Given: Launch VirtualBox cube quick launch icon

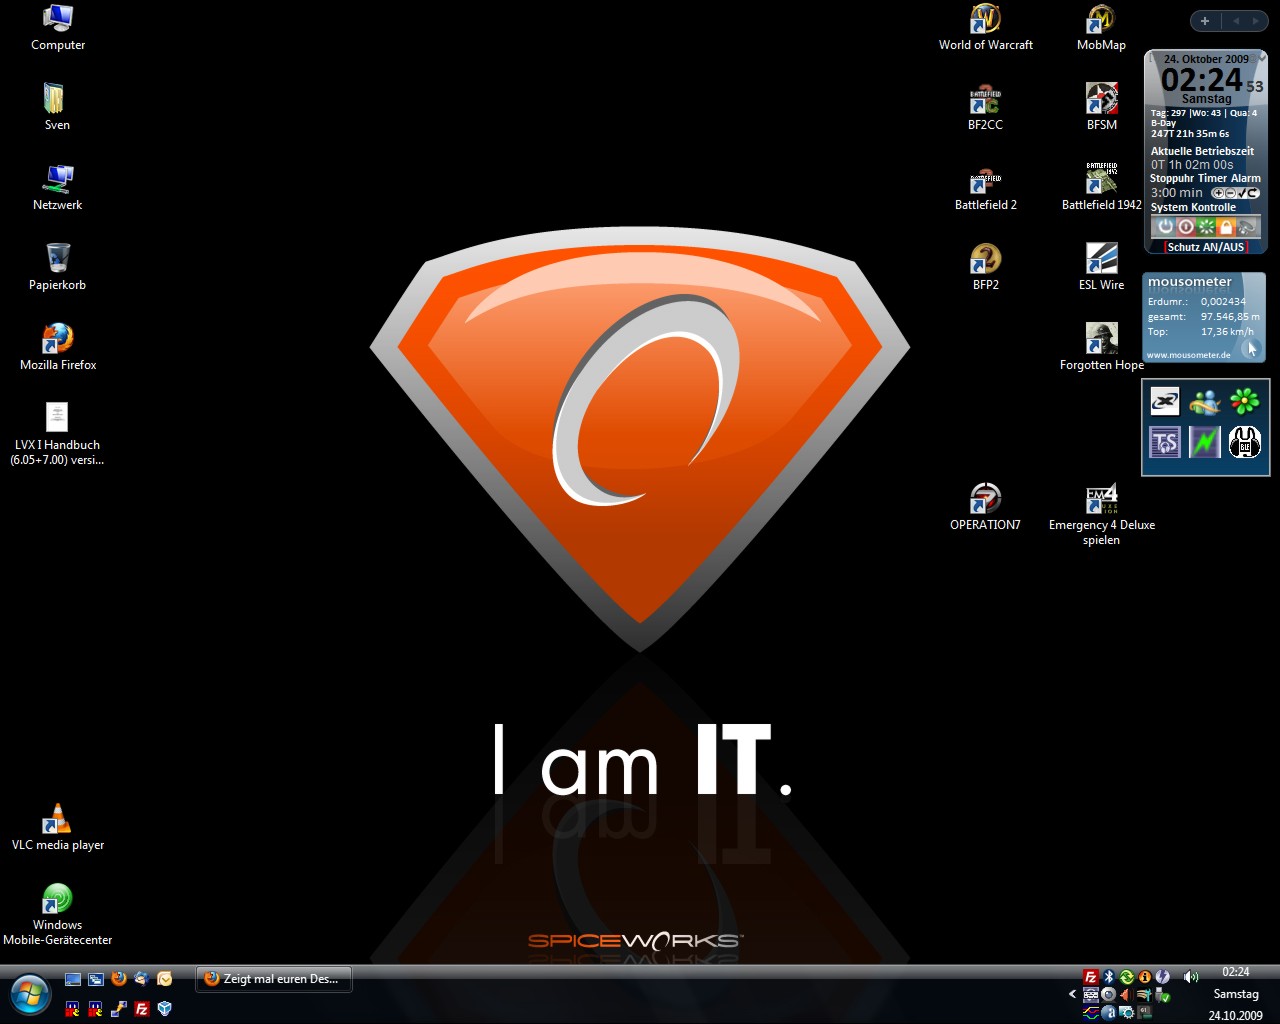Looking at the screenshot, I should (x=165, y=1009).
